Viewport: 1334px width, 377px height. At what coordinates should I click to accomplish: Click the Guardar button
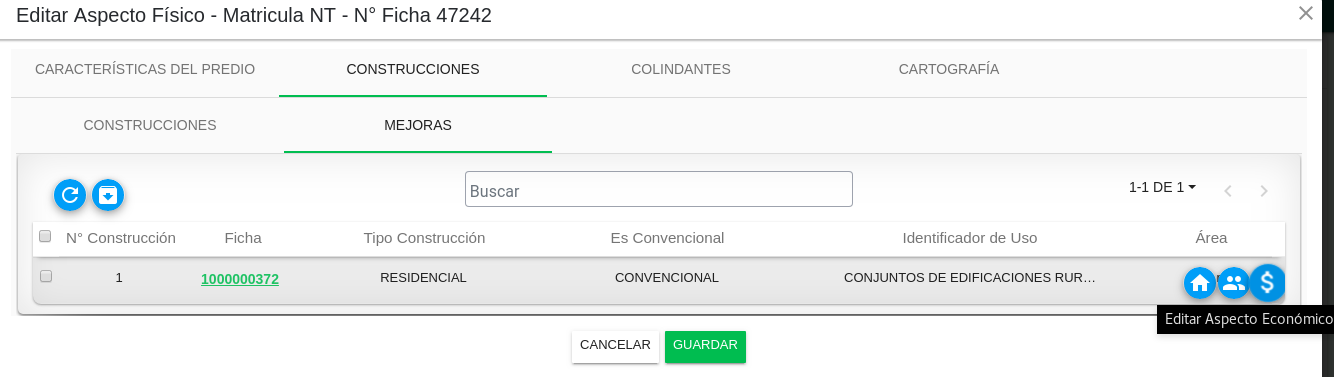[x=705, y=345]
